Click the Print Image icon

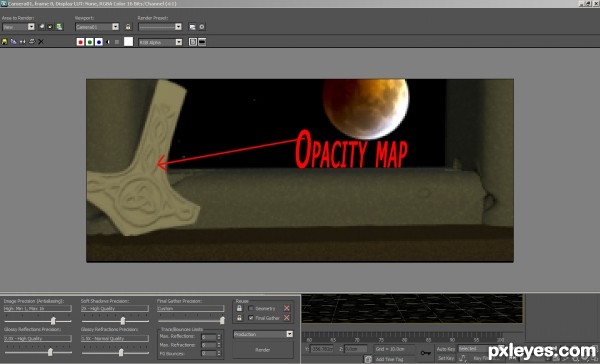click(32, 42)
